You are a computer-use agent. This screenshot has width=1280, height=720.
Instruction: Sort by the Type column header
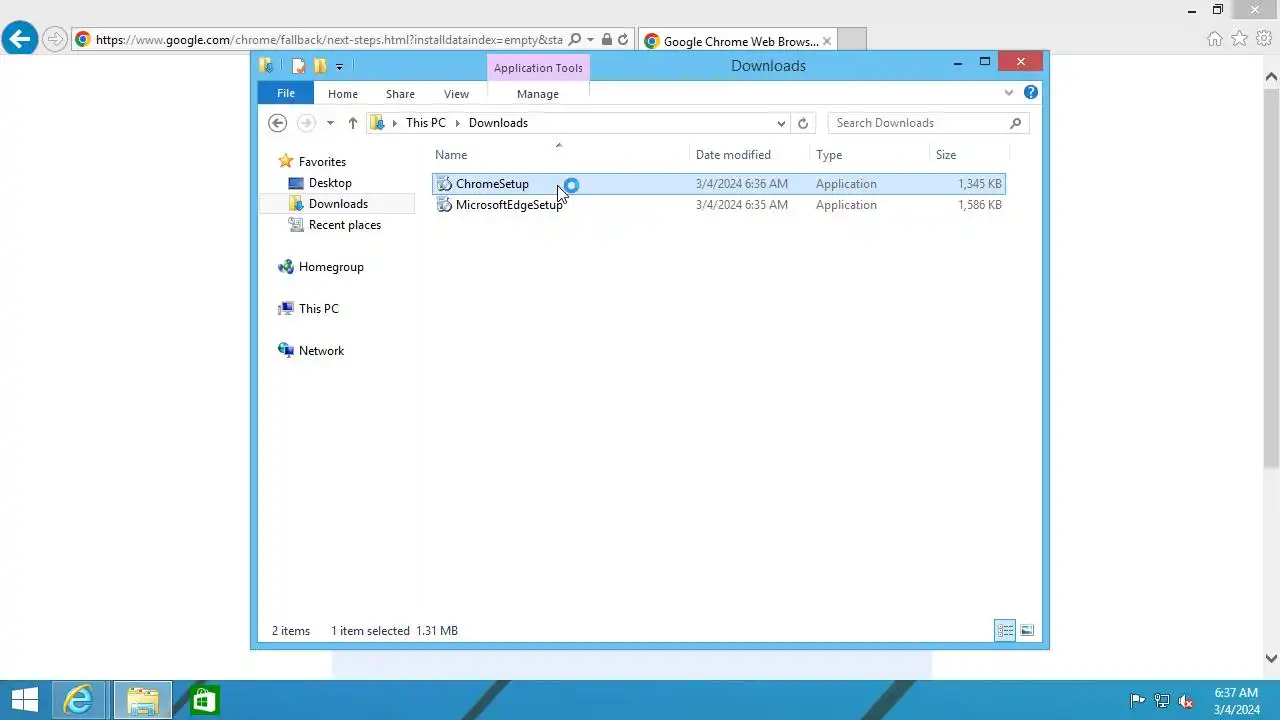tap(829, 155)
